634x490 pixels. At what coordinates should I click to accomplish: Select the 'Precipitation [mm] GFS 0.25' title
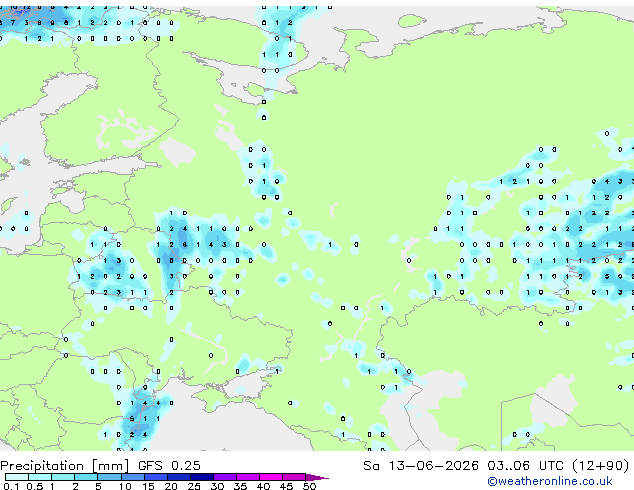100,466
